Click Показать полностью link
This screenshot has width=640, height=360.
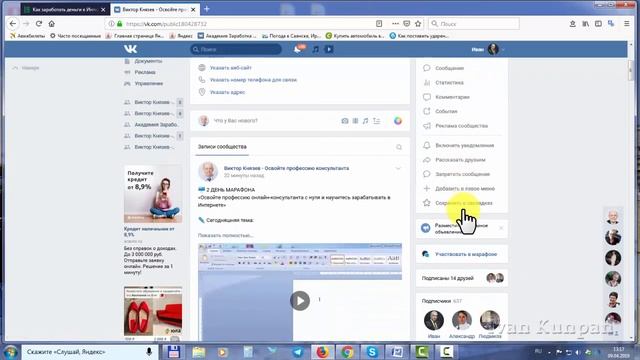pos(225,236)
